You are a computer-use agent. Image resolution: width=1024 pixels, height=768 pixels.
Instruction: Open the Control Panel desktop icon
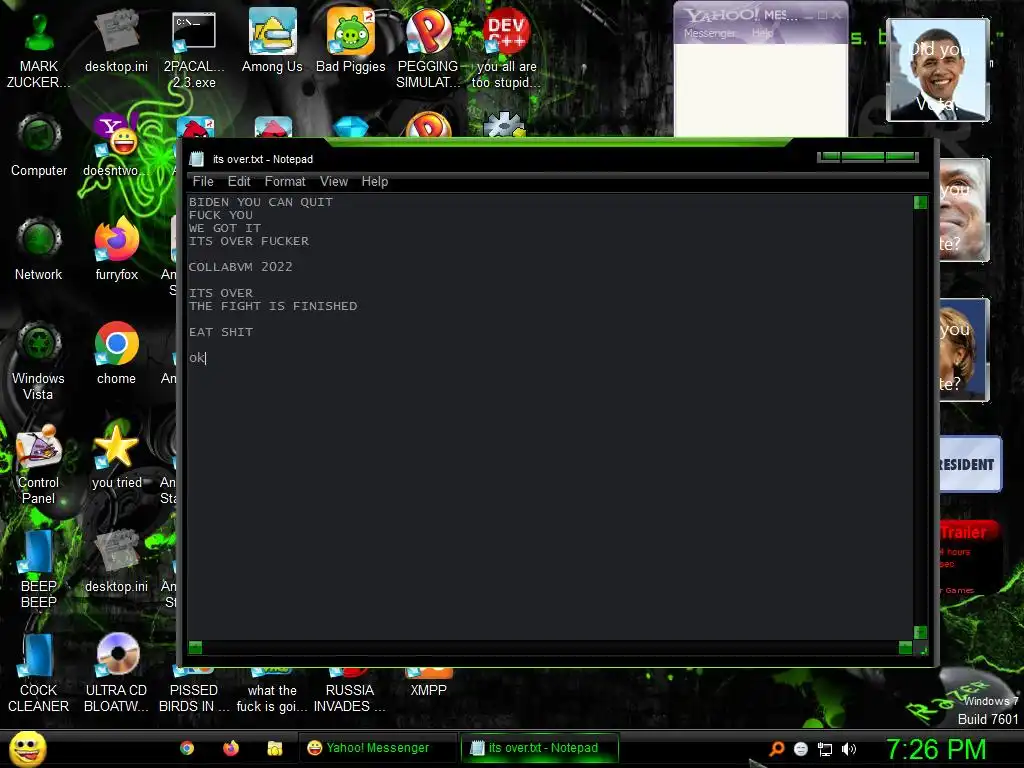point(39,466)
